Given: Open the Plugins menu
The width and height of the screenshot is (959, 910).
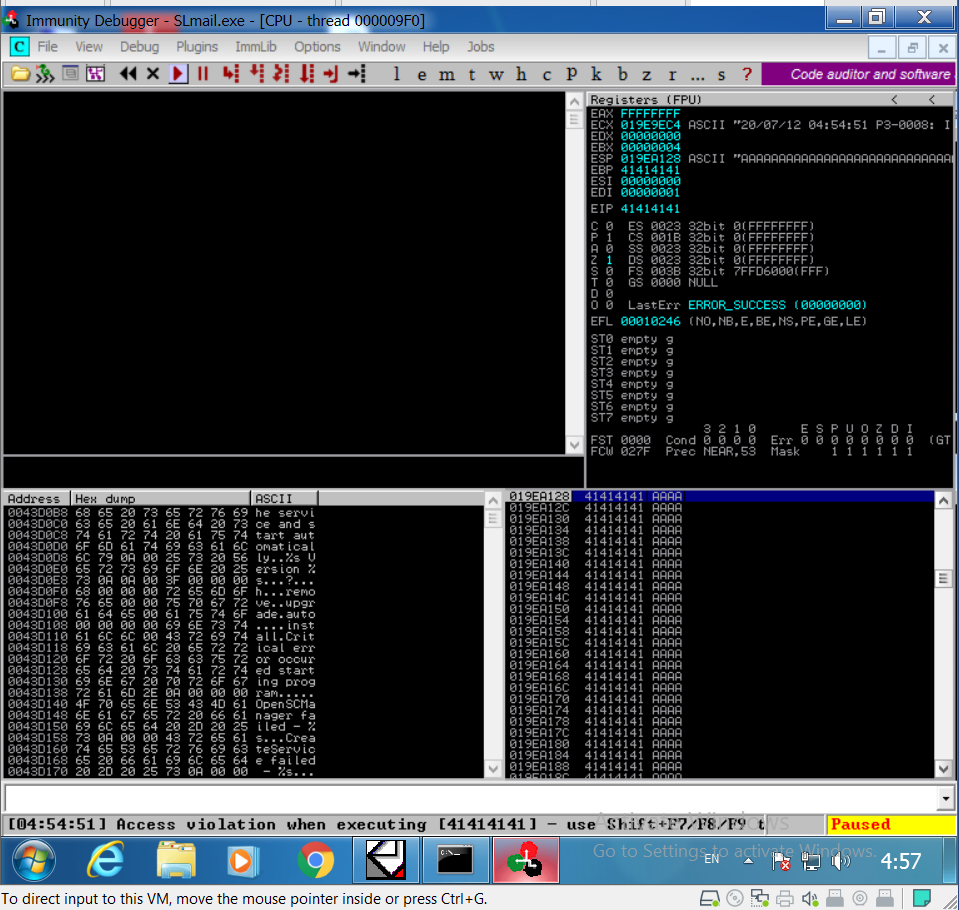Looking at the screenshot, I should tap(197, 46).
